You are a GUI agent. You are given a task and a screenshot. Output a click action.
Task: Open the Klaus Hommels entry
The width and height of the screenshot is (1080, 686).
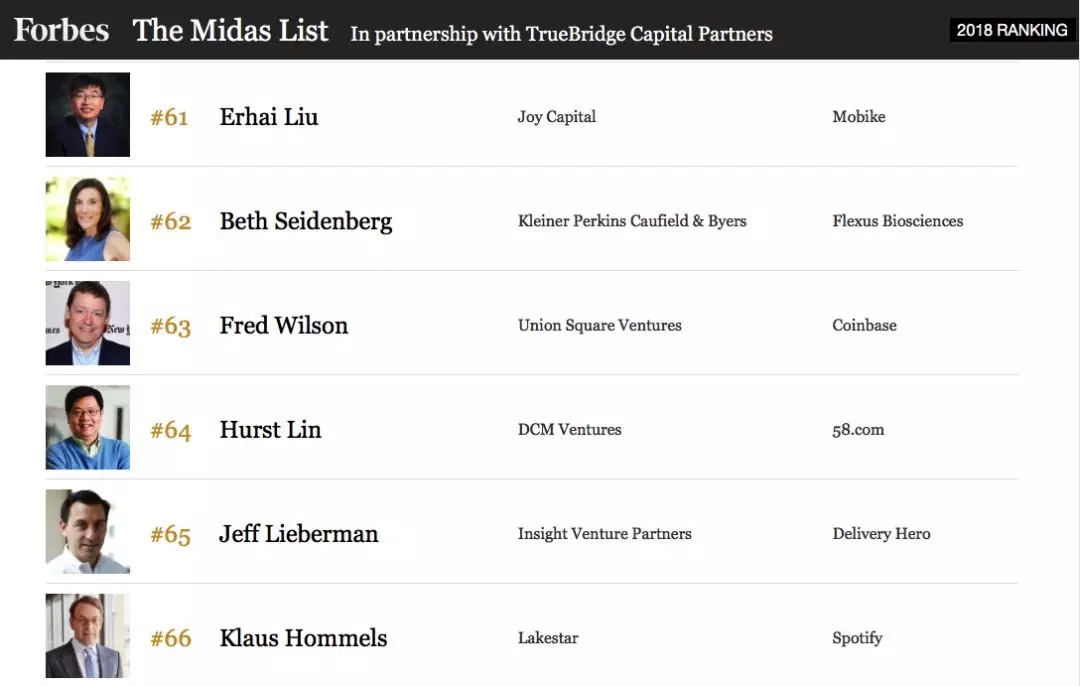coord(303,638)
